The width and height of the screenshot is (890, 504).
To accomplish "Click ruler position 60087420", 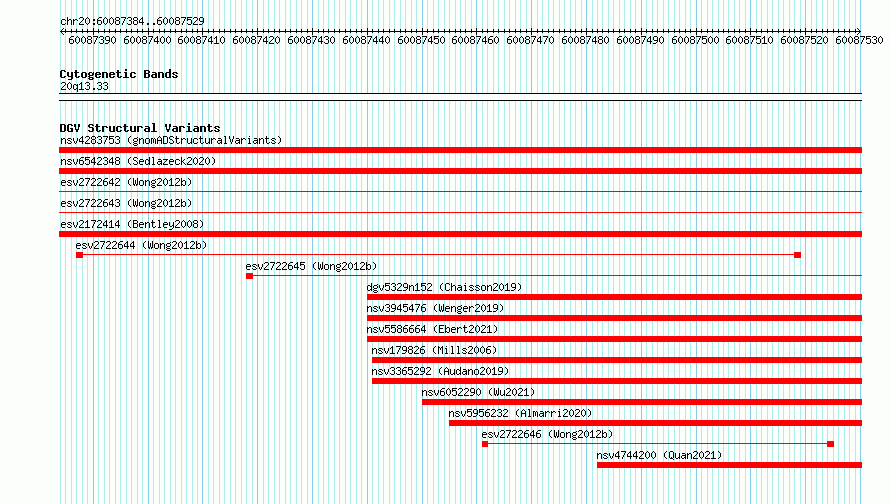I will coord(257,40).
